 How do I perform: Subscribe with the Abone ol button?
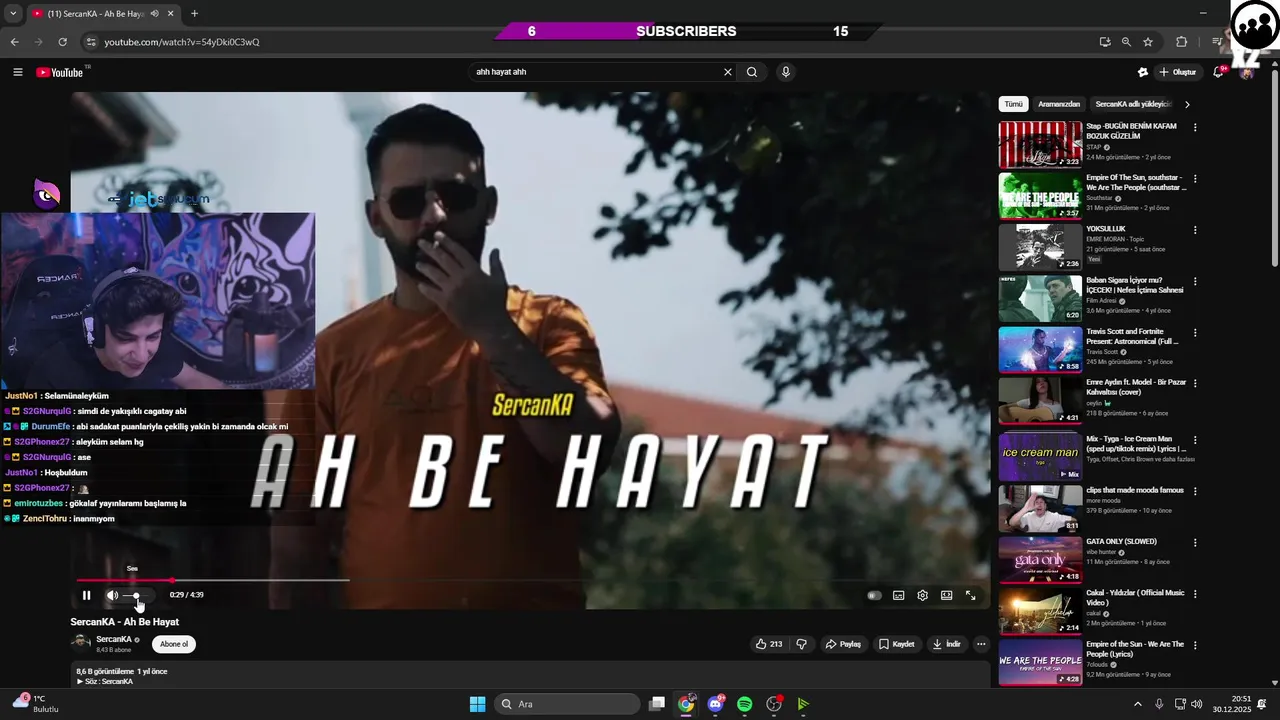point(174,644)
